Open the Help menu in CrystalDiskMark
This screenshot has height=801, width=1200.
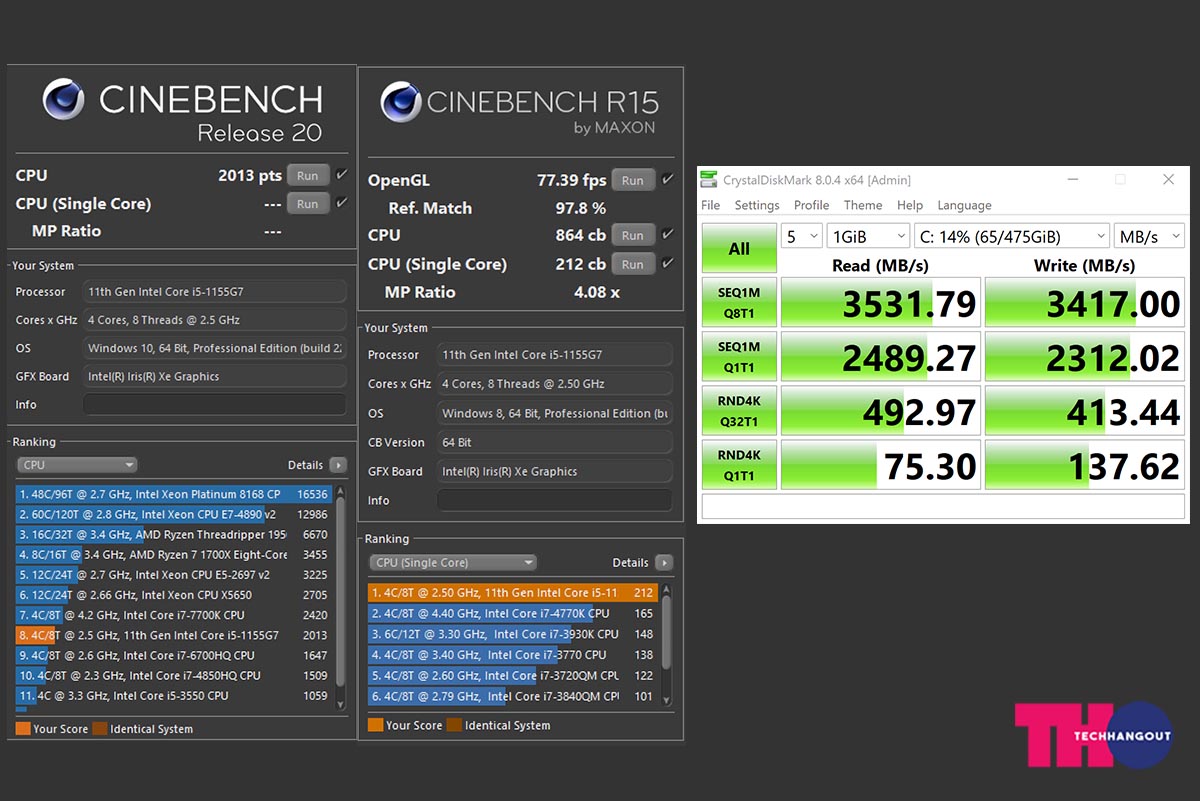click(910, 205)
